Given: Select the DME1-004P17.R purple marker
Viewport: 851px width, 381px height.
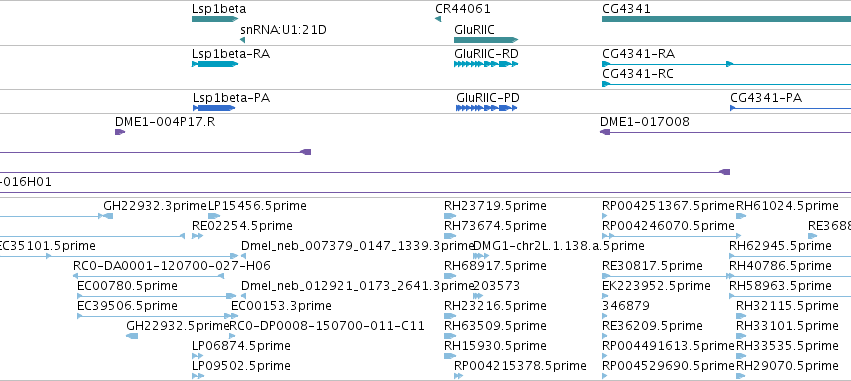Looking at the screenshot, I should pos(120,132).
